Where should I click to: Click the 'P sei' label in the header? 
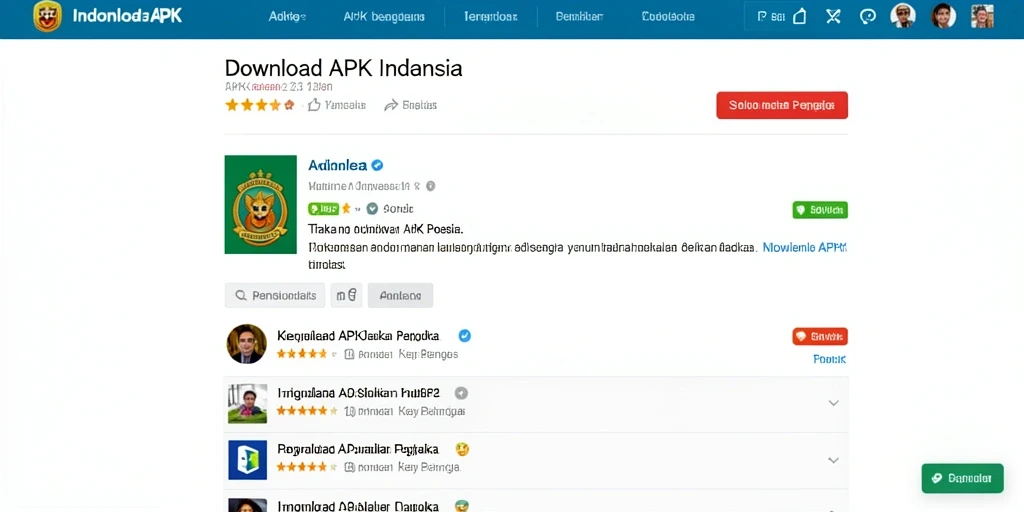coord(771,17)
